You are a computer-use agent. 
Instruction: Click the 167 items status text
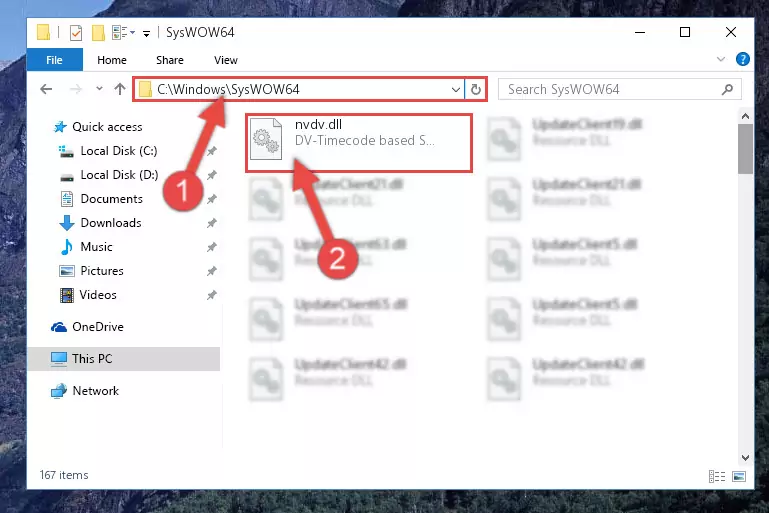64,475
